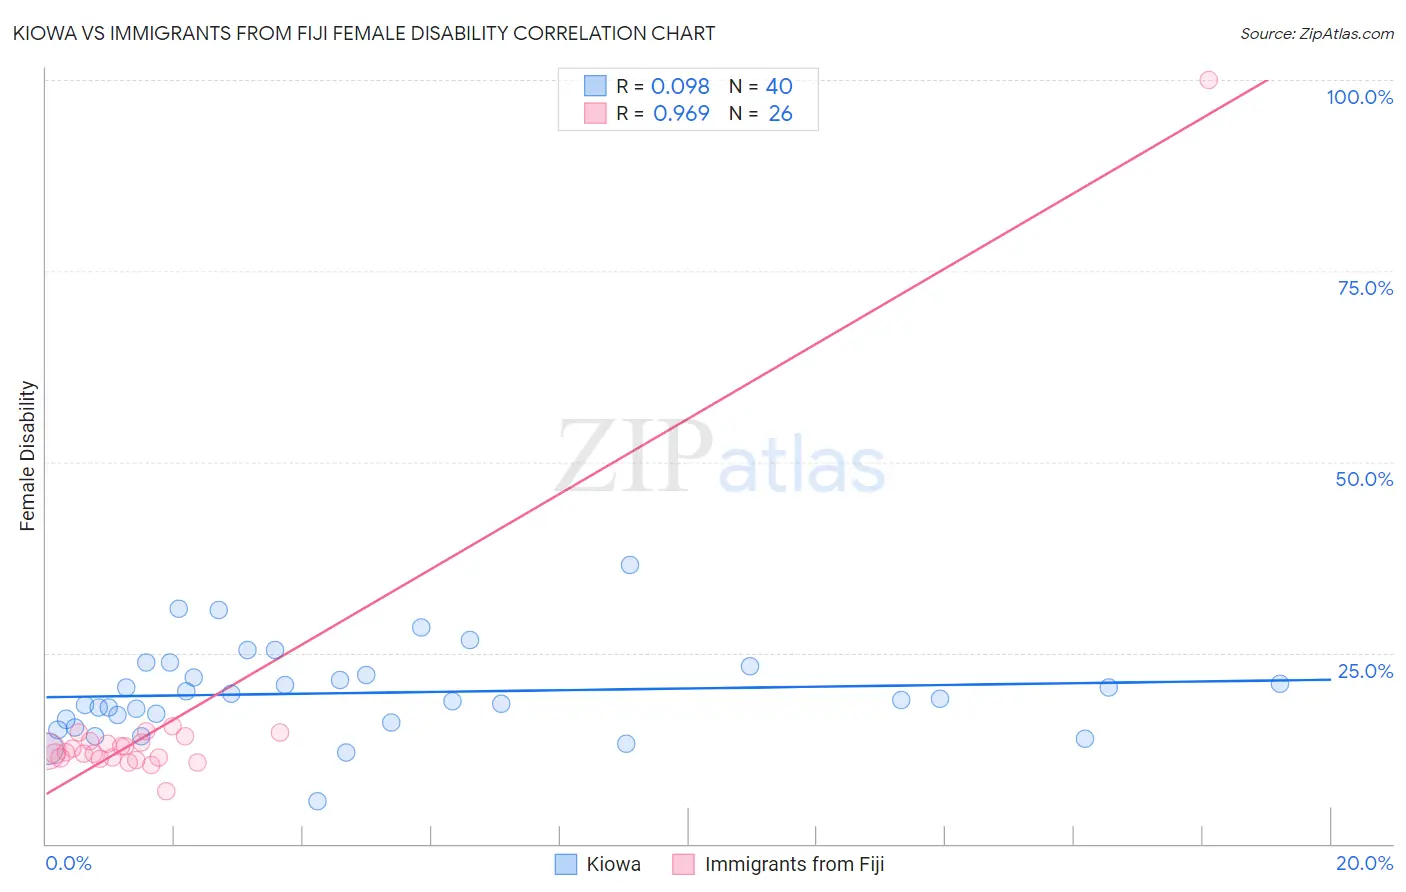1406x892 pixels.
Task: Click the 20.0% x-axis label
Action: tap(1364, 863)
